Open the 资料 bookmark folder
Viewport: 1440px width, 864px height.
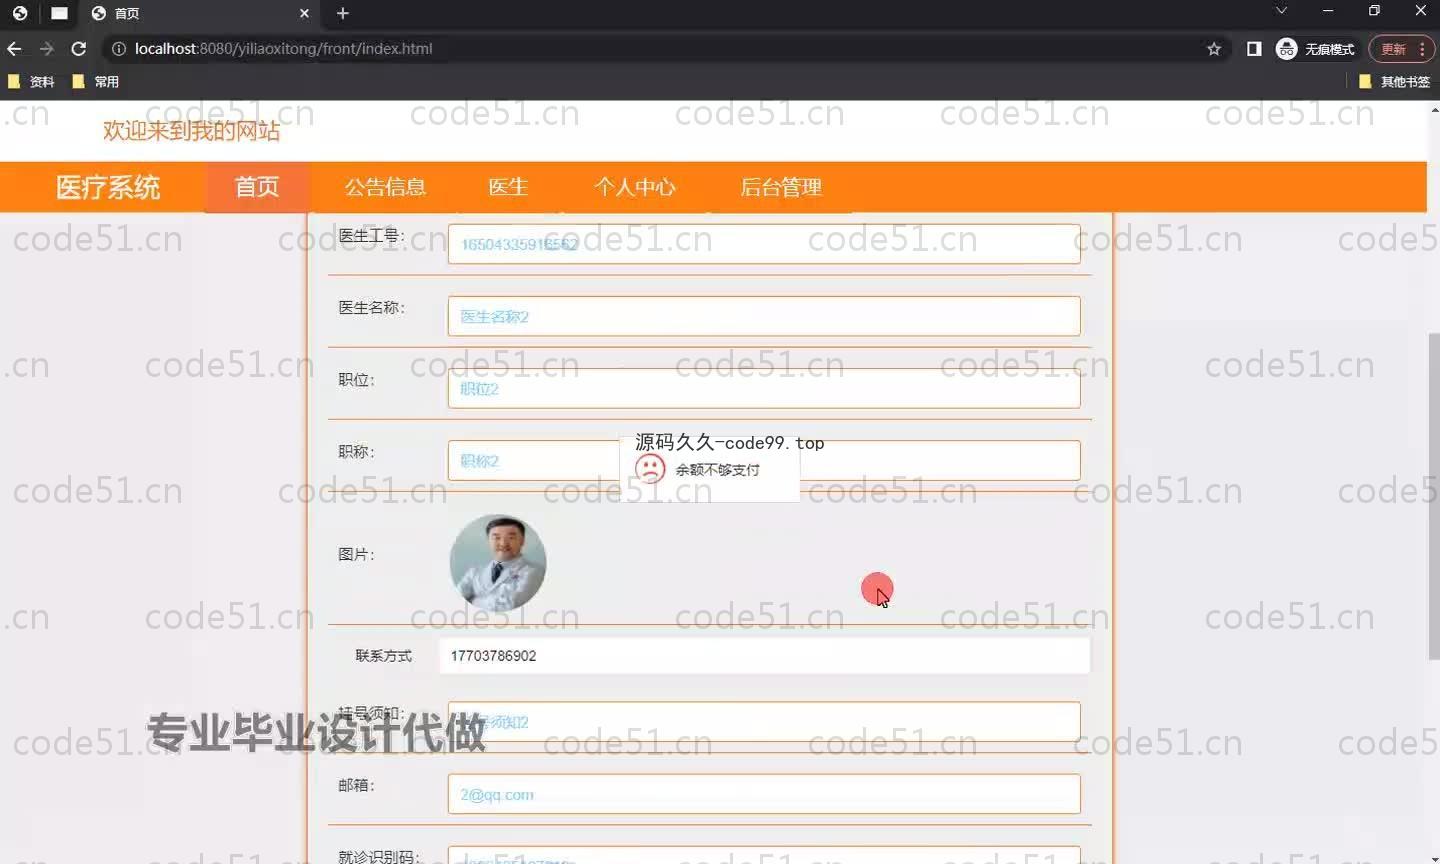tap(31, 82)
